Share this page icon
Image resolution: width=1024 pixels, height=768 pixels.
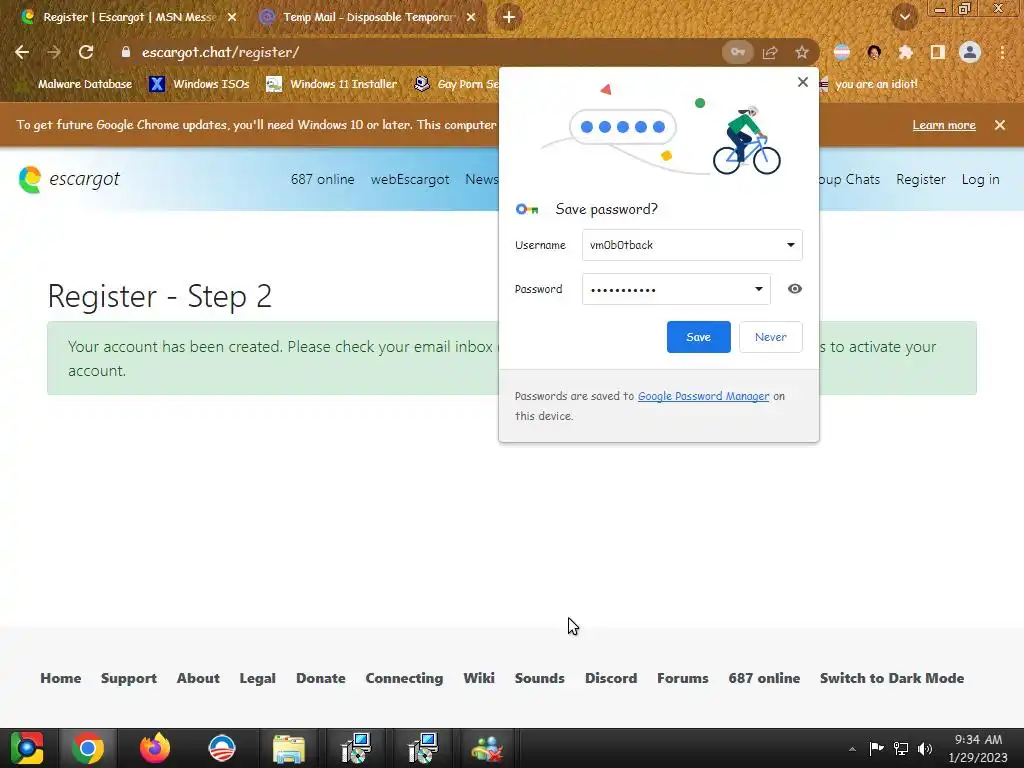pyautogui.click(x=770, y=52)
